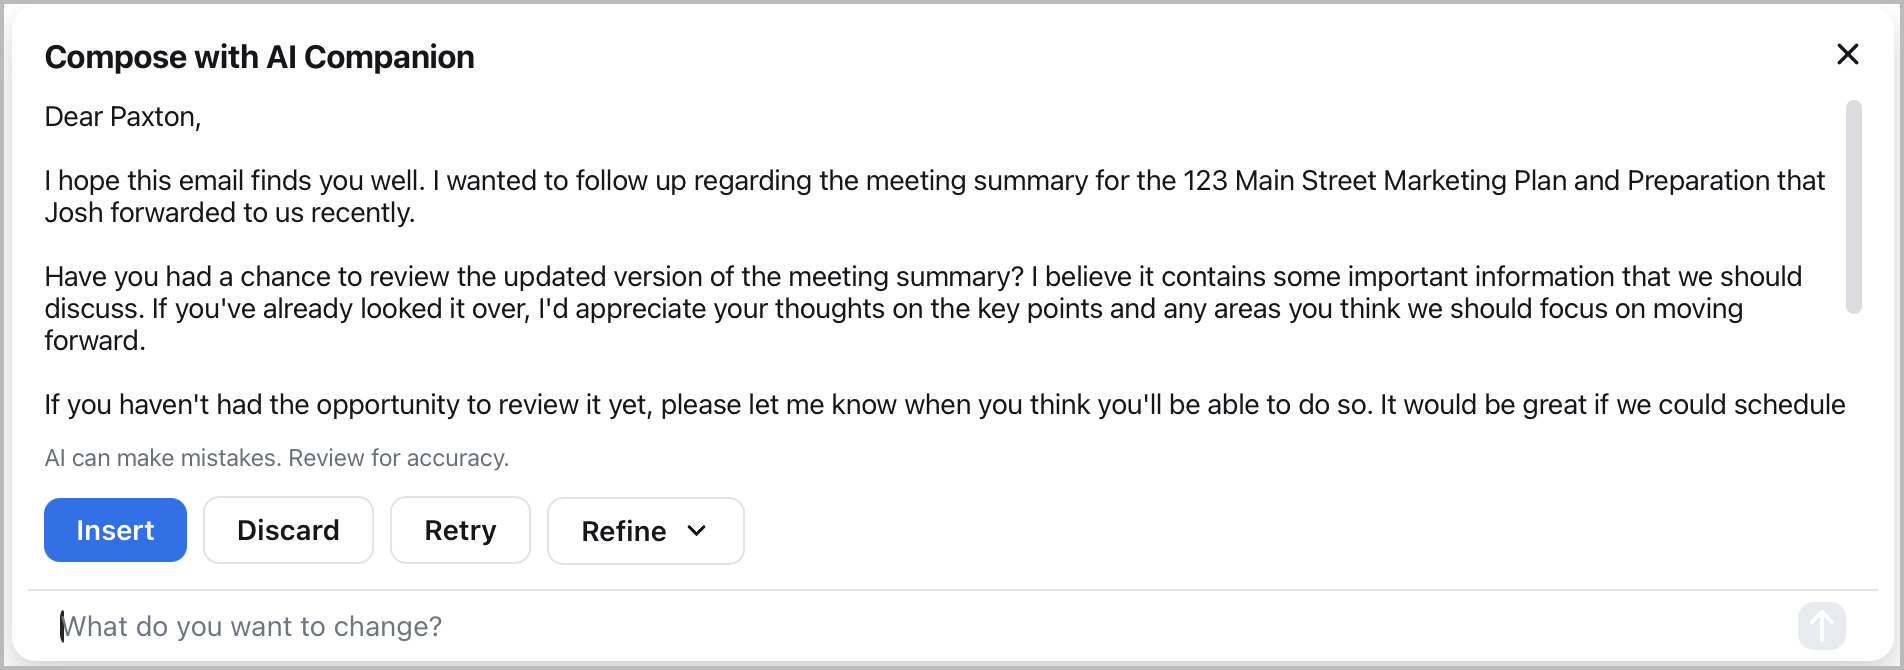Click the word "forward." ending second paragraph
The width and height of the screenshot is (1904, 670).
tap(95, 341)
